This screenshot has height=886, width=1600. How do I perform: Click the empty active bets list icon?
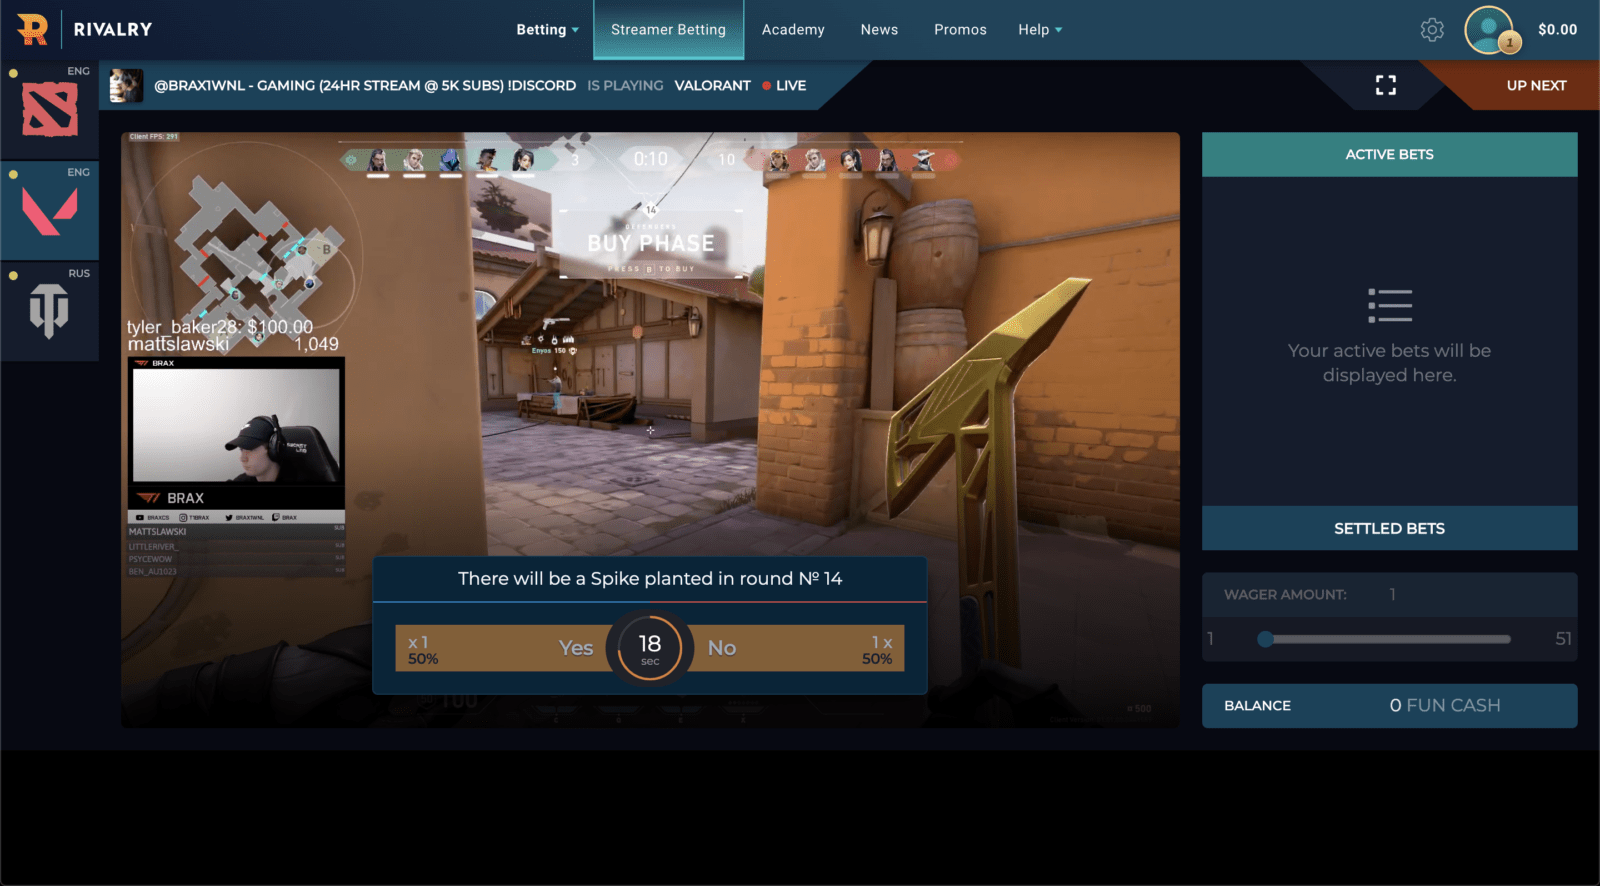[x=1390, y=305]
